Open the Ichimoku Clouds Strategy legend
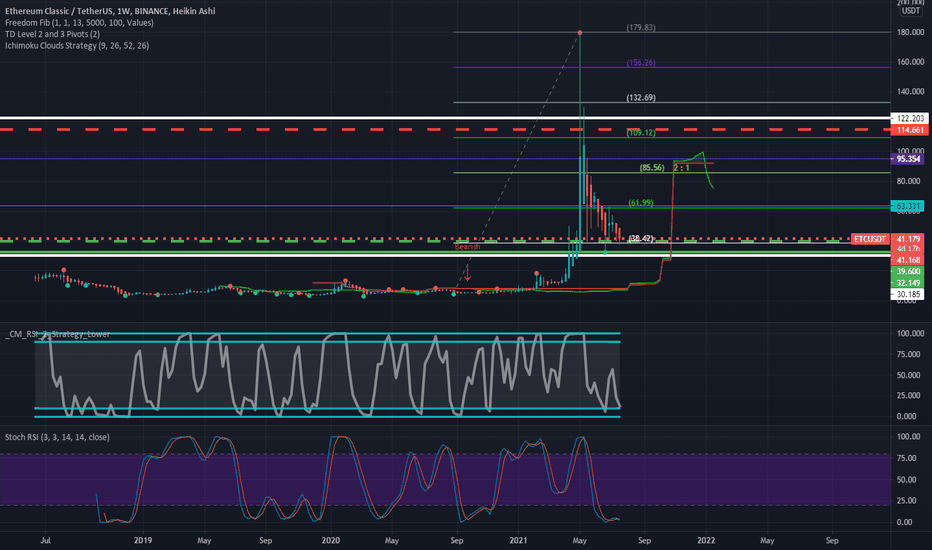The image size is (932, 550). 77,45
